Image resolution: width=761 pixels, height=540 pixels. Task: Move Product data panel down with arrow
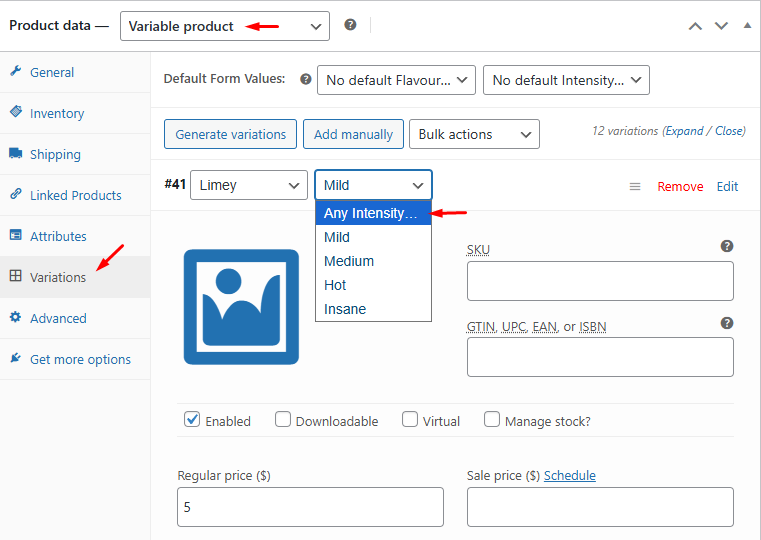[722, 26]
